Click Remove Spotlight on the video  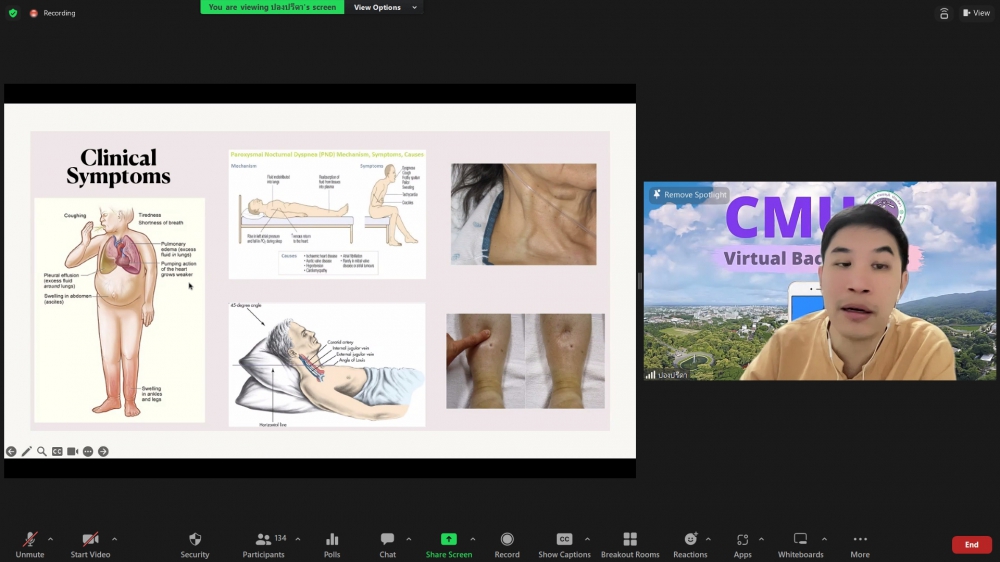coord(688,195)
